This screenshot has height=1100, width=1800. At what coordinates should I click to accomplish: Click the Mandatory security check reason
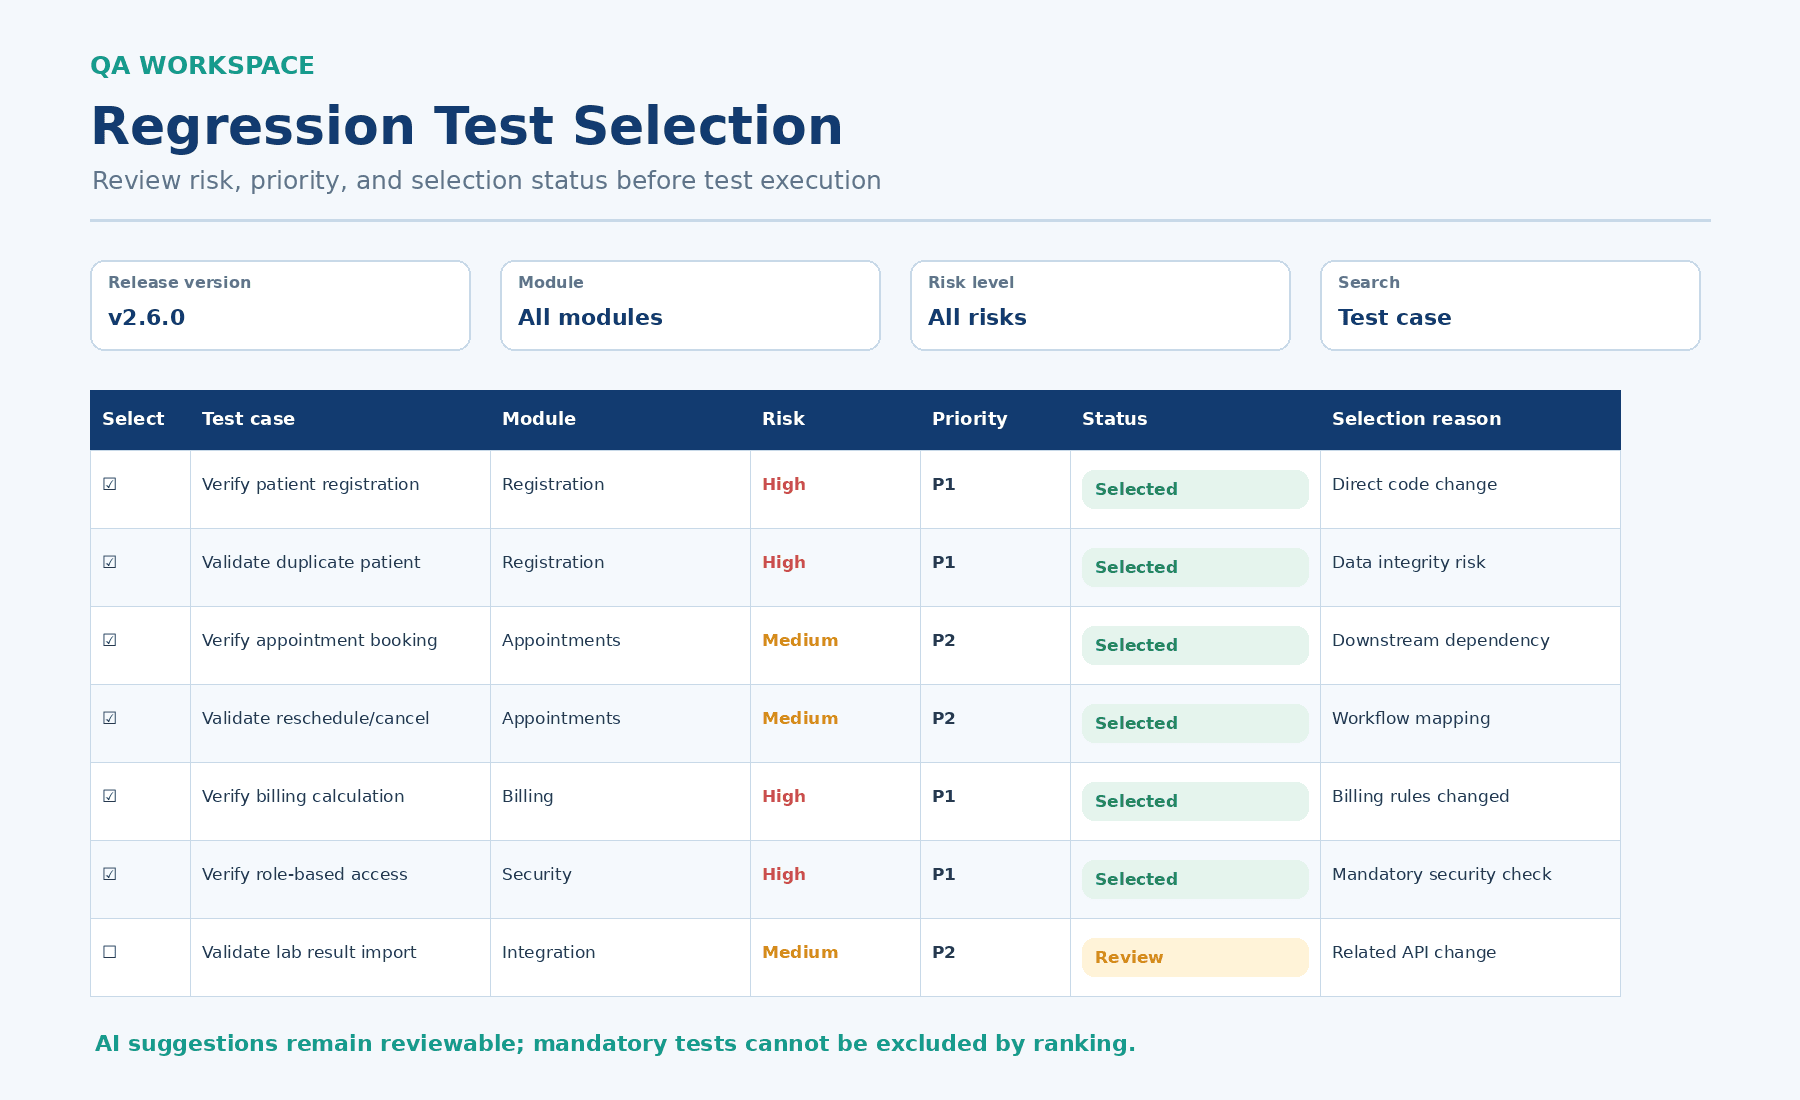pyautogui.click(x=1441, y=874)
